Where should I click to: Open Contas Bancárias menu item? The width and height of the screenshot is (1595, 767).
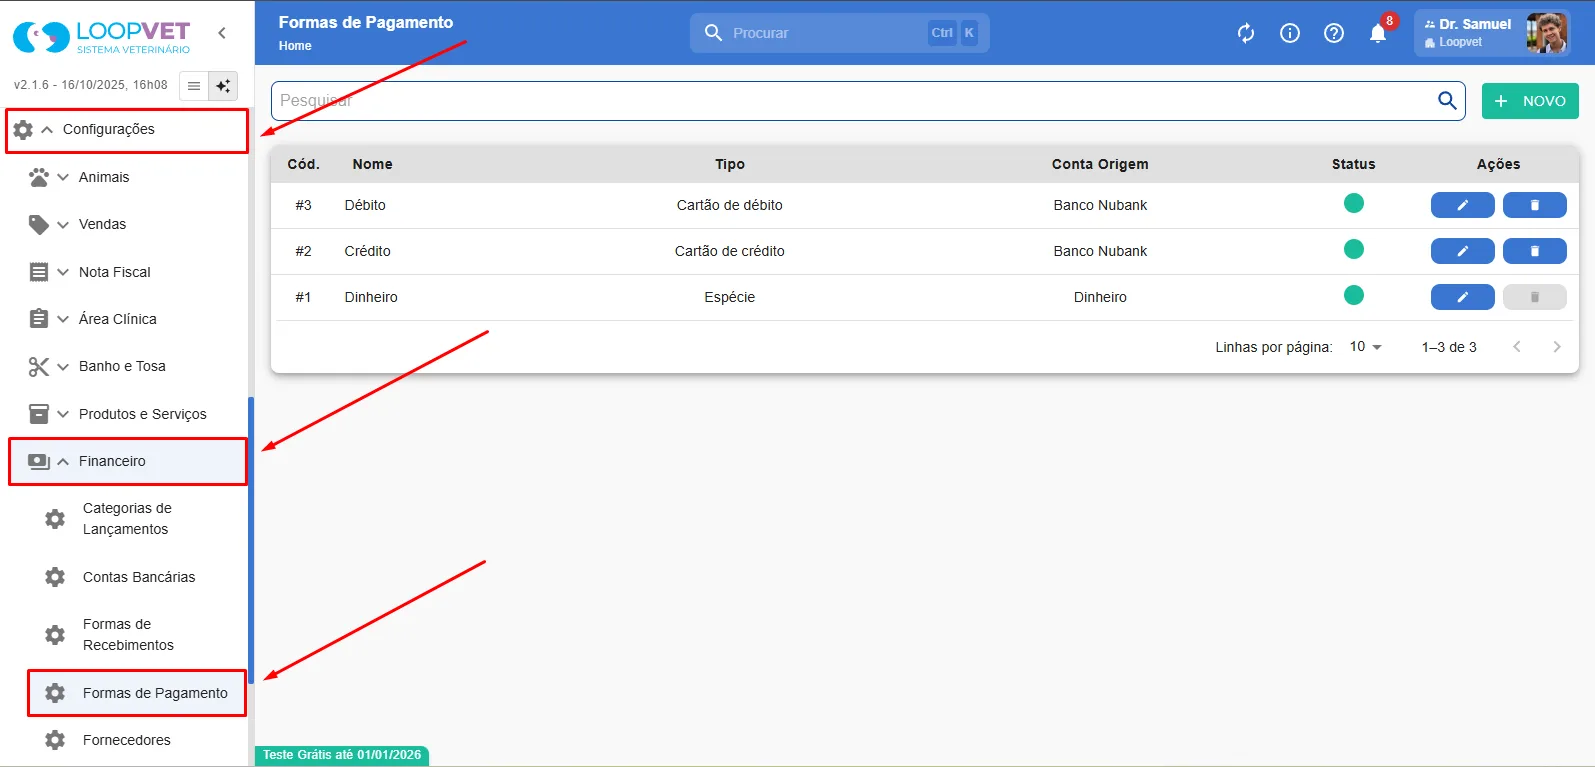tap(137, 577)
